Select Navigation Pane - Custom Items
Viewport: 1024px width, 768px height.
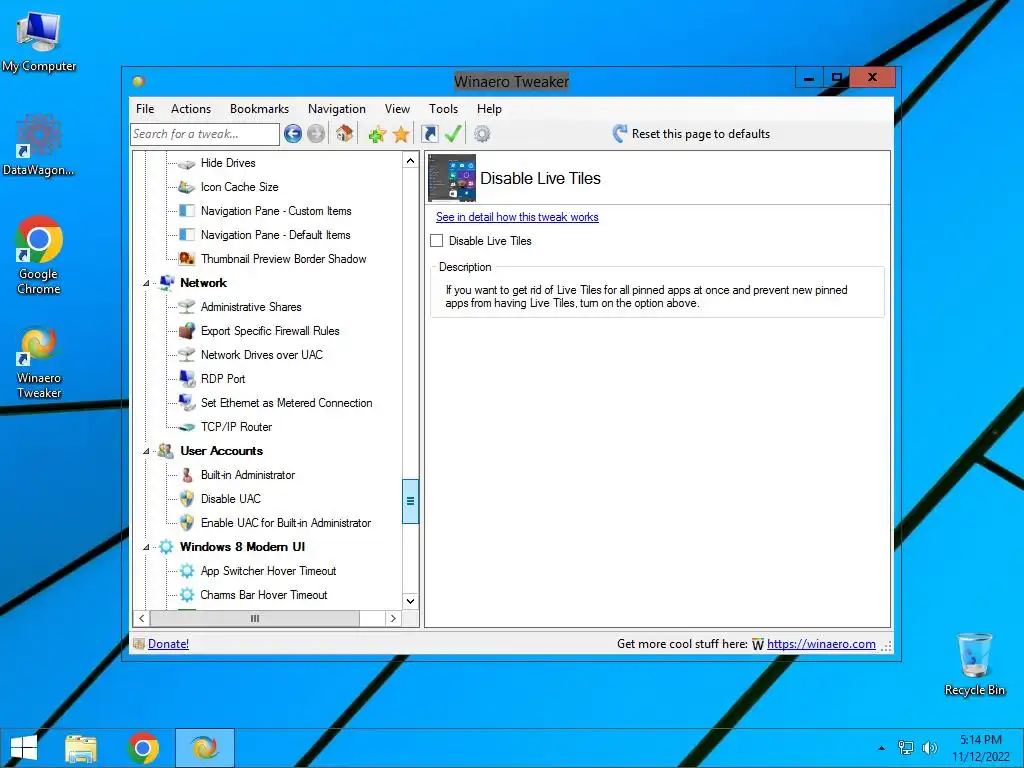click(276, 211)
